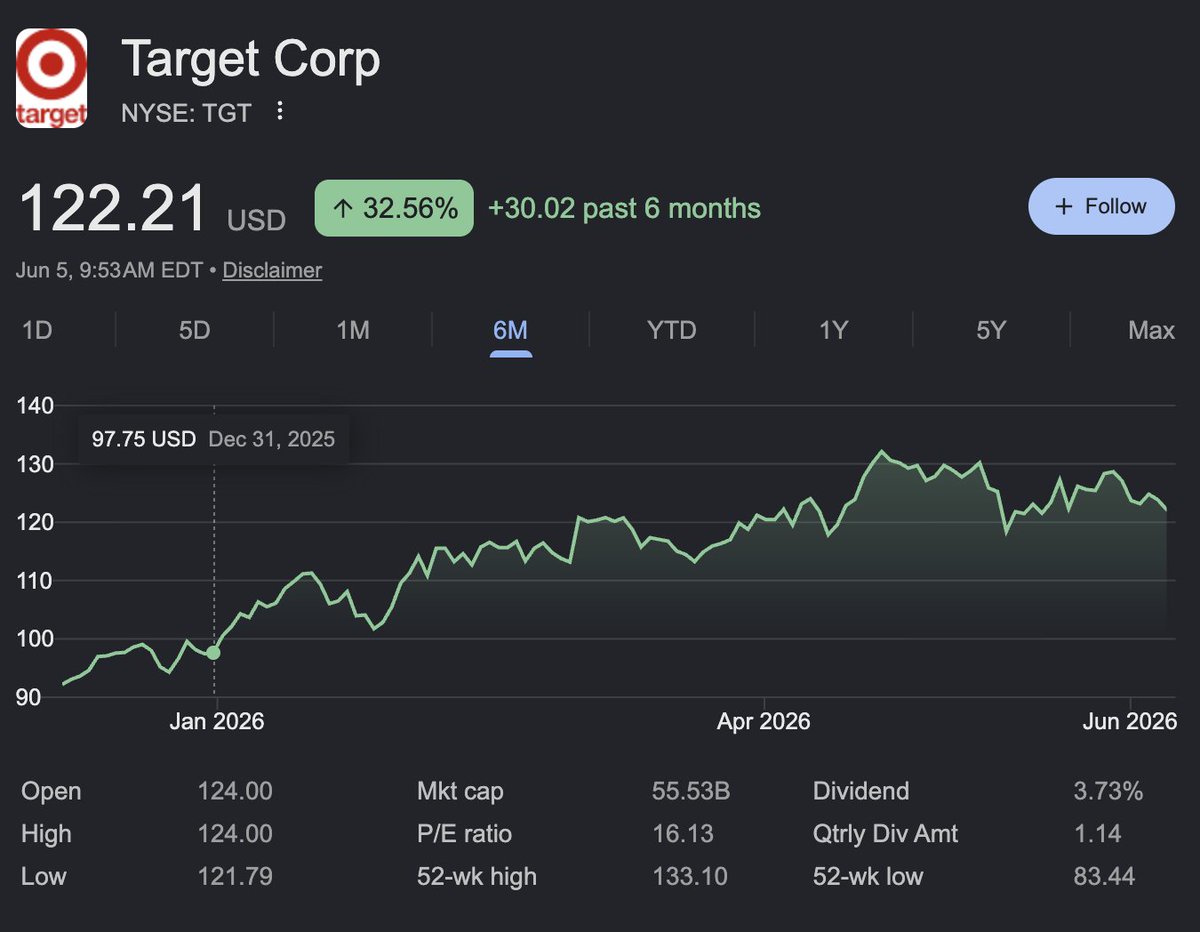Click the P/E ratio label
This screenshot has width=1200, height=932.
tap(464, 834)
